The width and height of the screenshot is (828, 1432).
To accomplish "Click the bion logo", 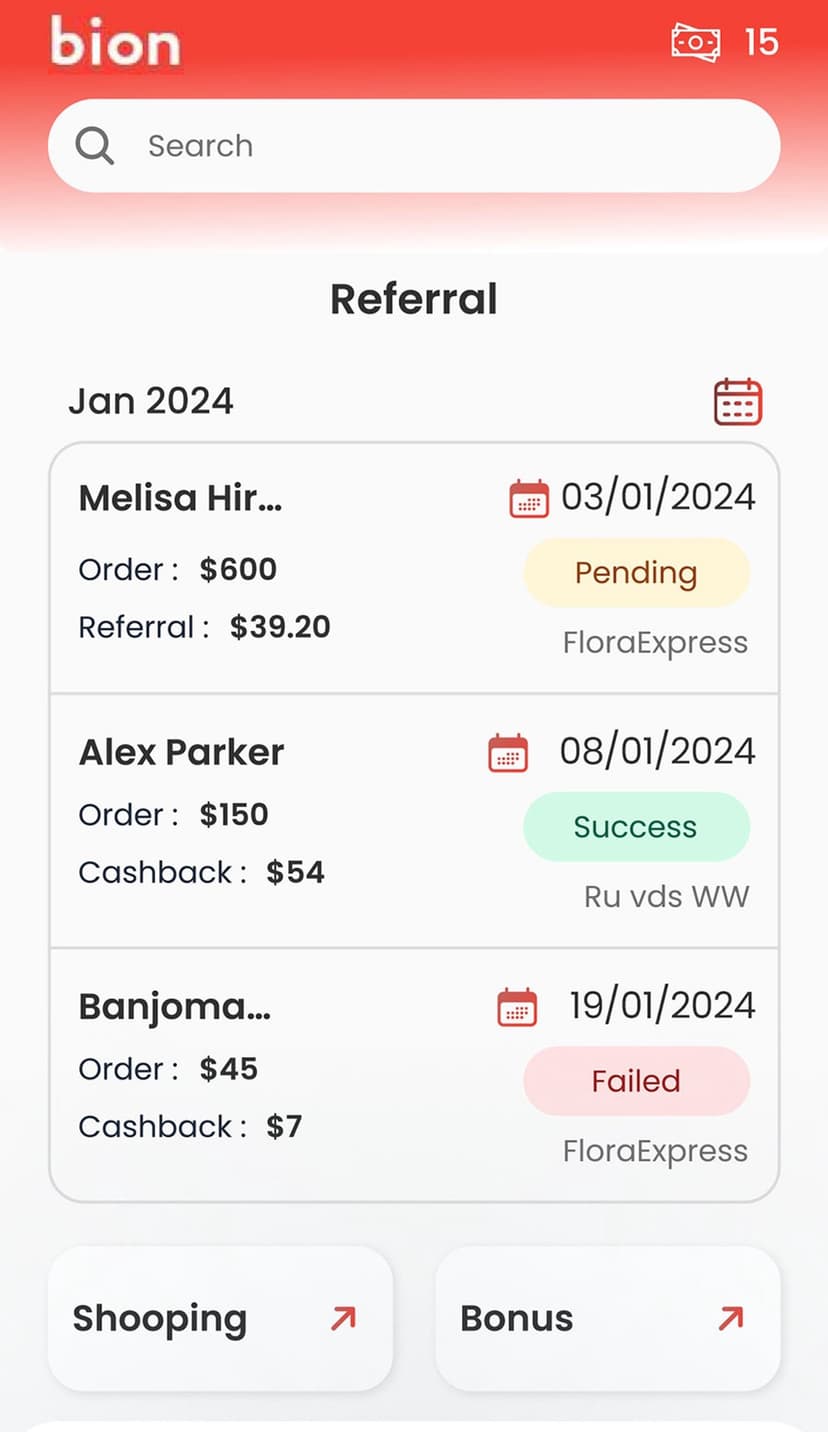I will pyautogui.click(x=115, y=43).
